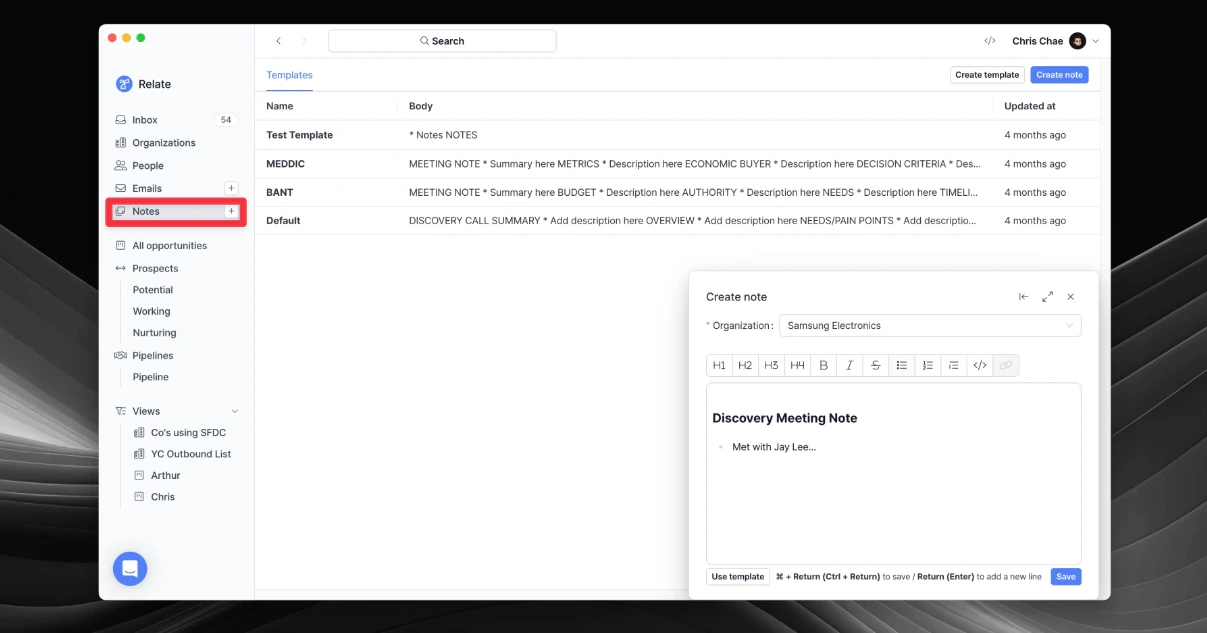Open the People section
Viewport: 1207px width, 633px height.
point(148,165)
